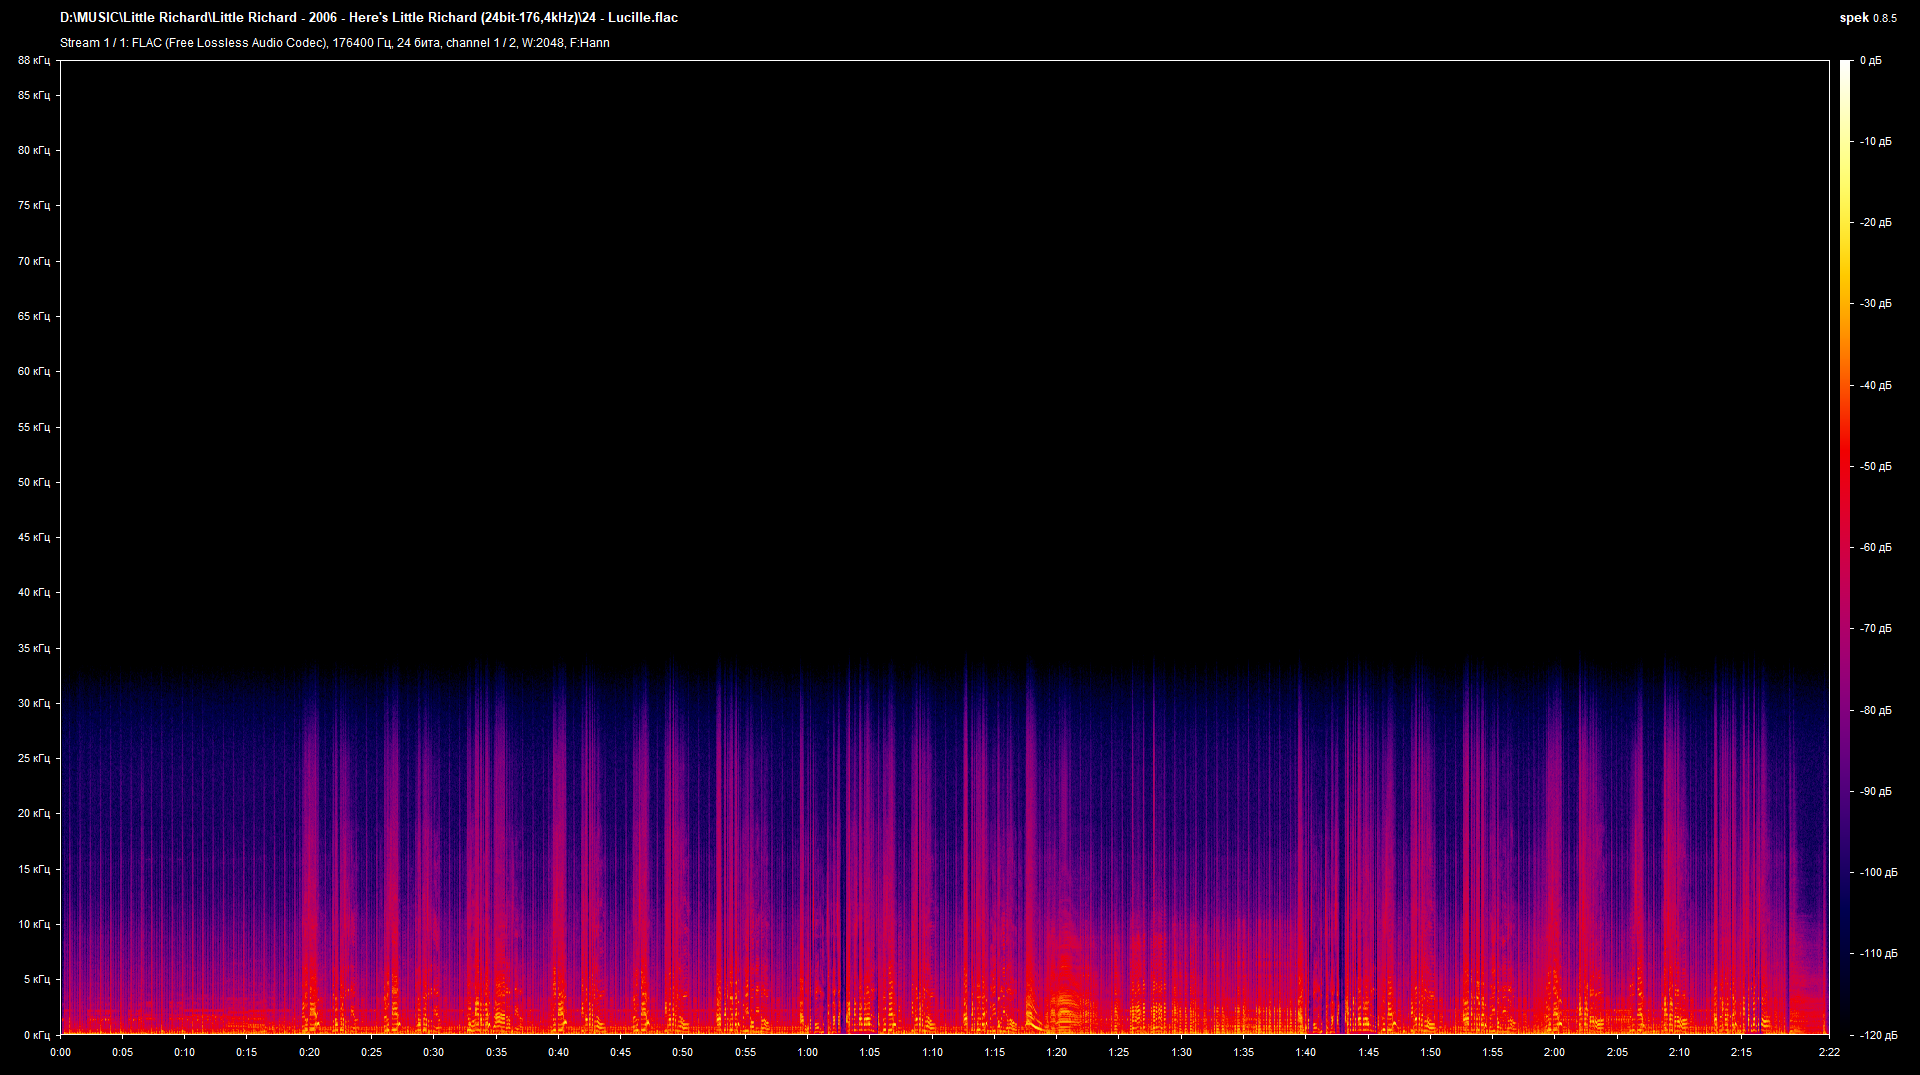
Task: Select the 0:30 time axis marker
Action: (433, 1052)
